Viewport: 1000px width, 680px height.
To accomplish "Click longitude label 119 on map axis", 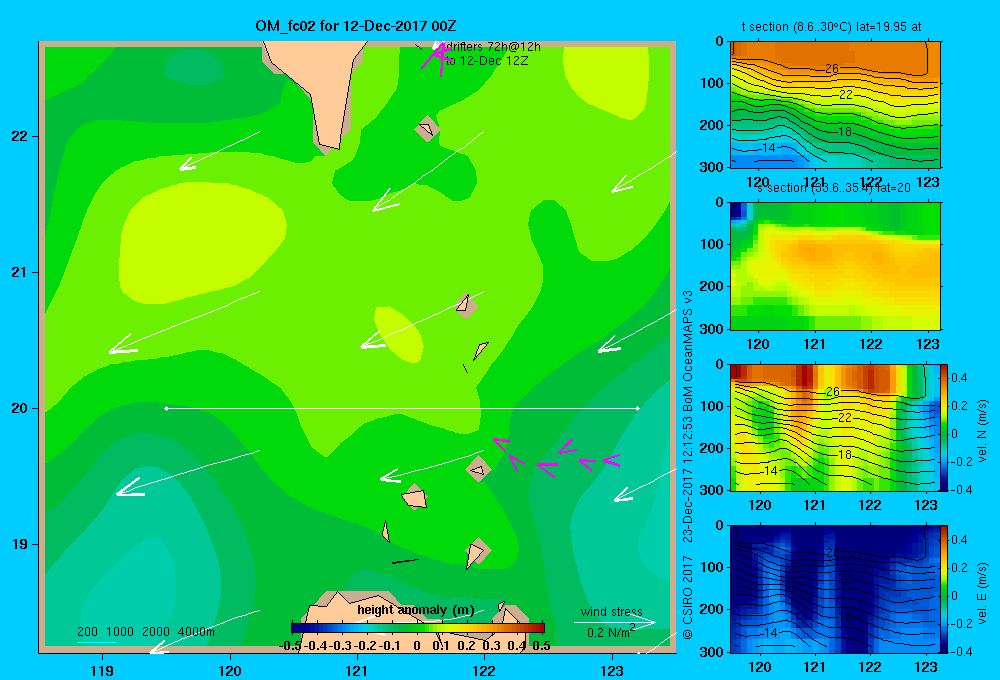I will tap(102, 670).
